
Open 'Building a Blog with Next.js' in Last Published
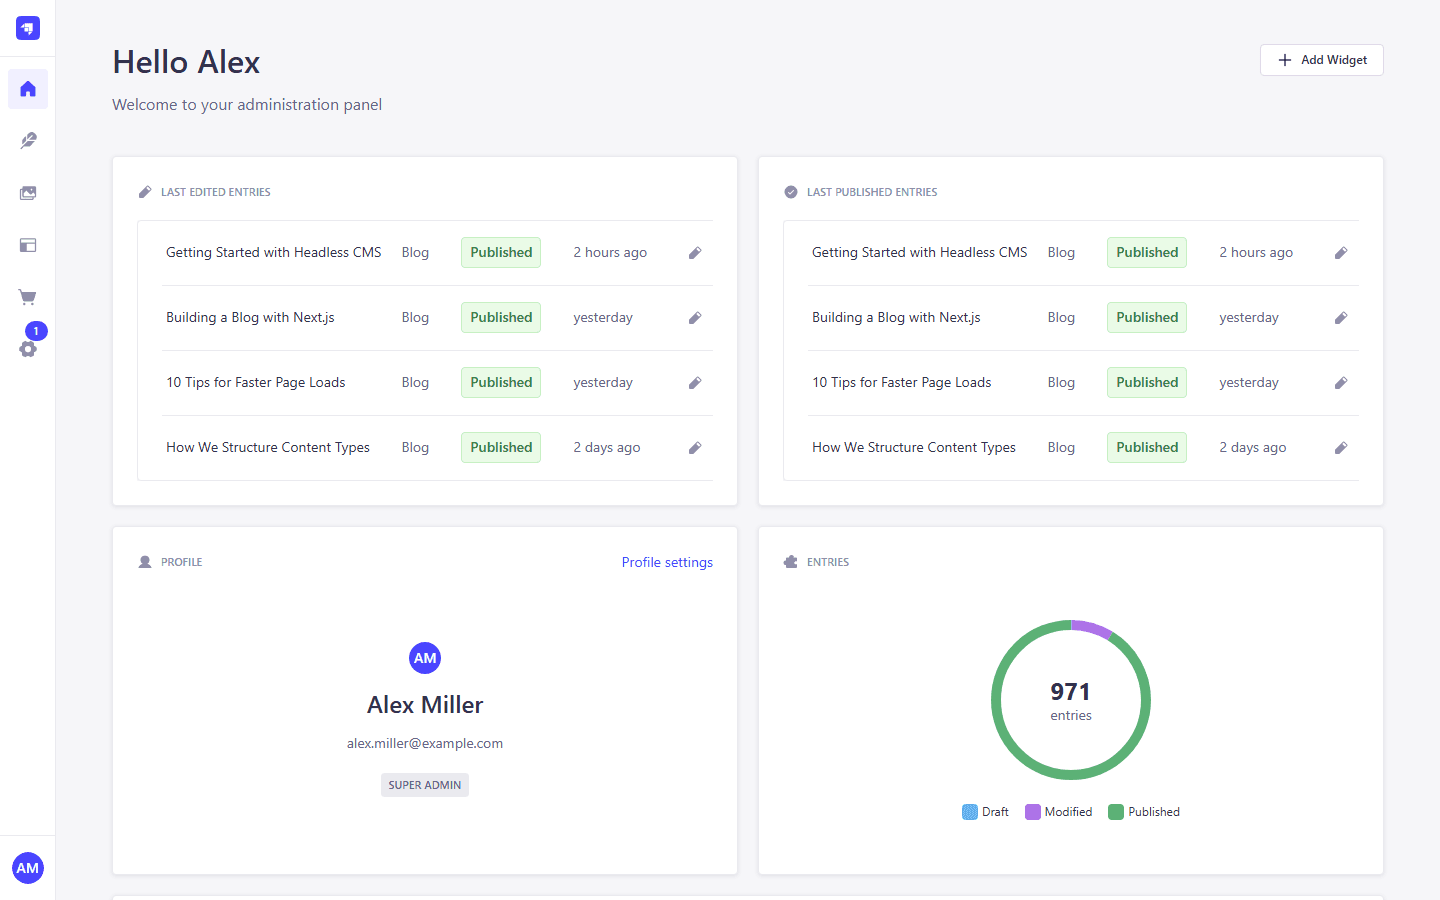(x=896, y=318)
